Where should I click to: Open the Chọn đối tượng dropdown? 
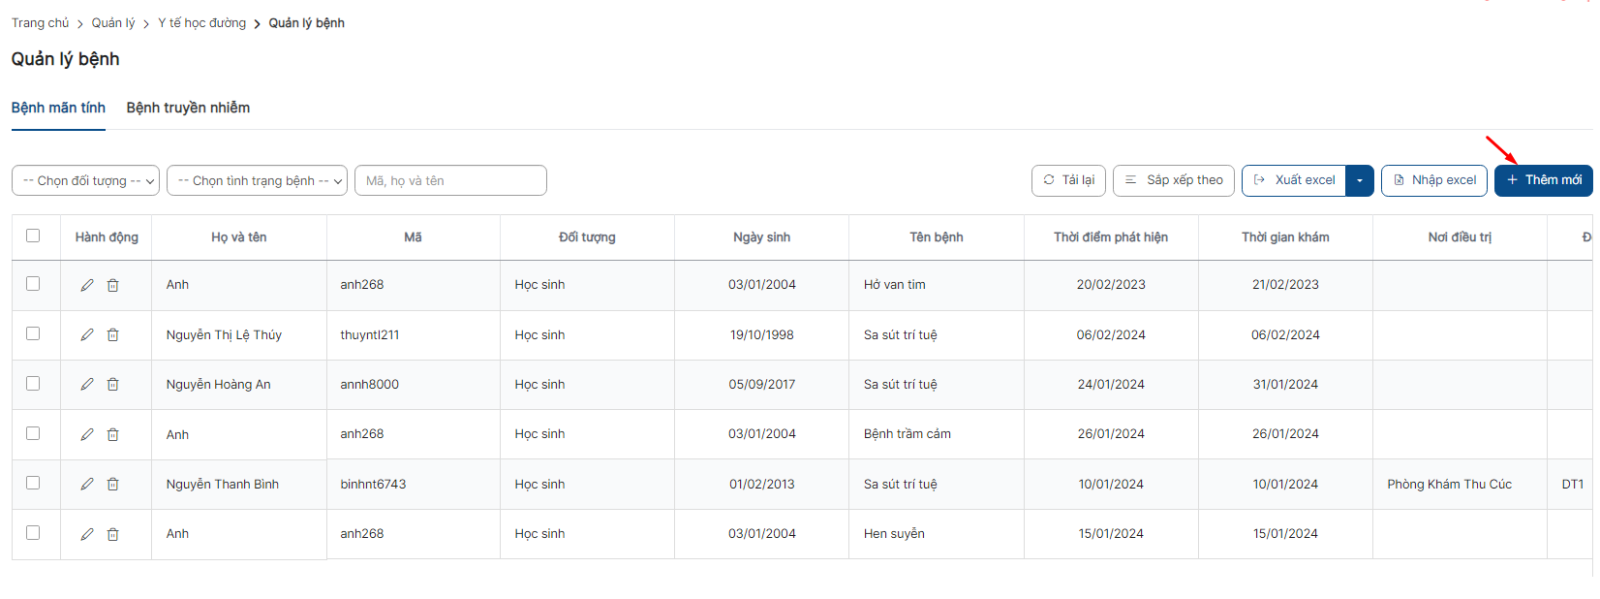click(86, 181)
